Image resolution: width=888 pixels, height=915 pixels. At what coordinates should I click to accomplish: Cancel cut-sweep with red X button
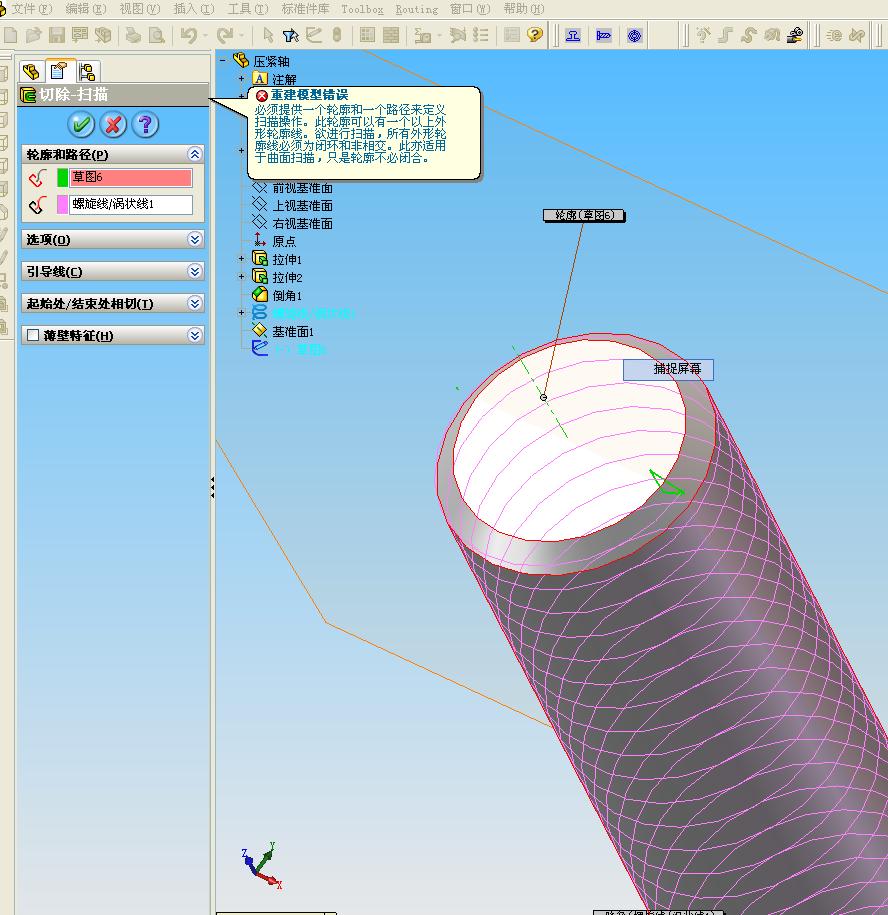113,124
